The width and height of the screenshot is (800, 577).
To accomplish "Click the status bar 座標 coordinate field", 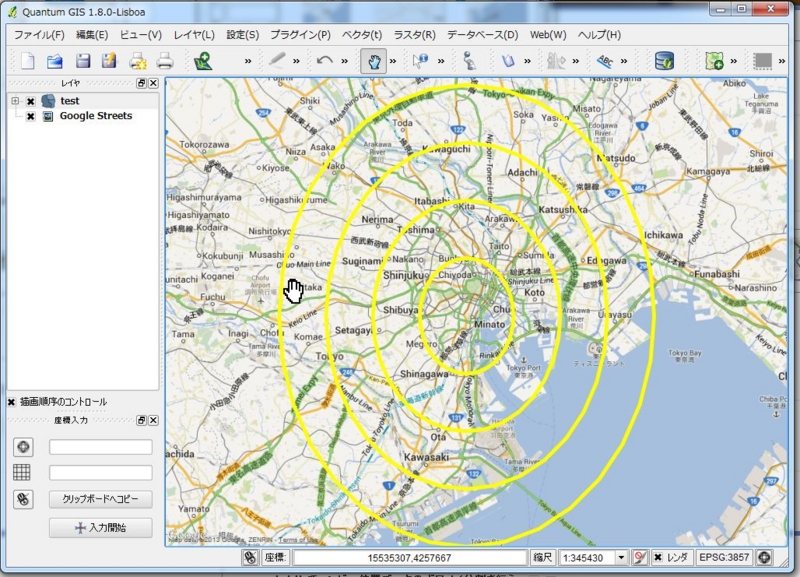I will (410, 558).
